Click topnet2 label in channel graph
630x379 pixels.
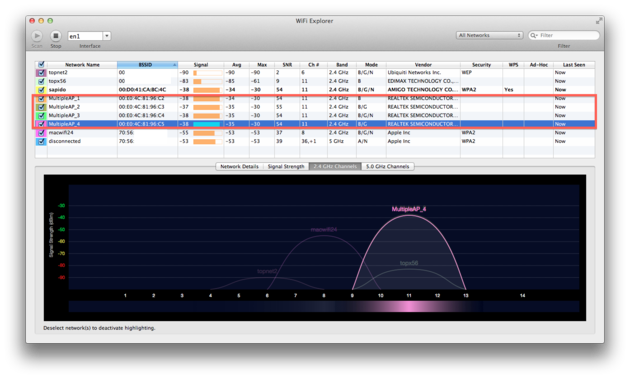tap(267, 271)
